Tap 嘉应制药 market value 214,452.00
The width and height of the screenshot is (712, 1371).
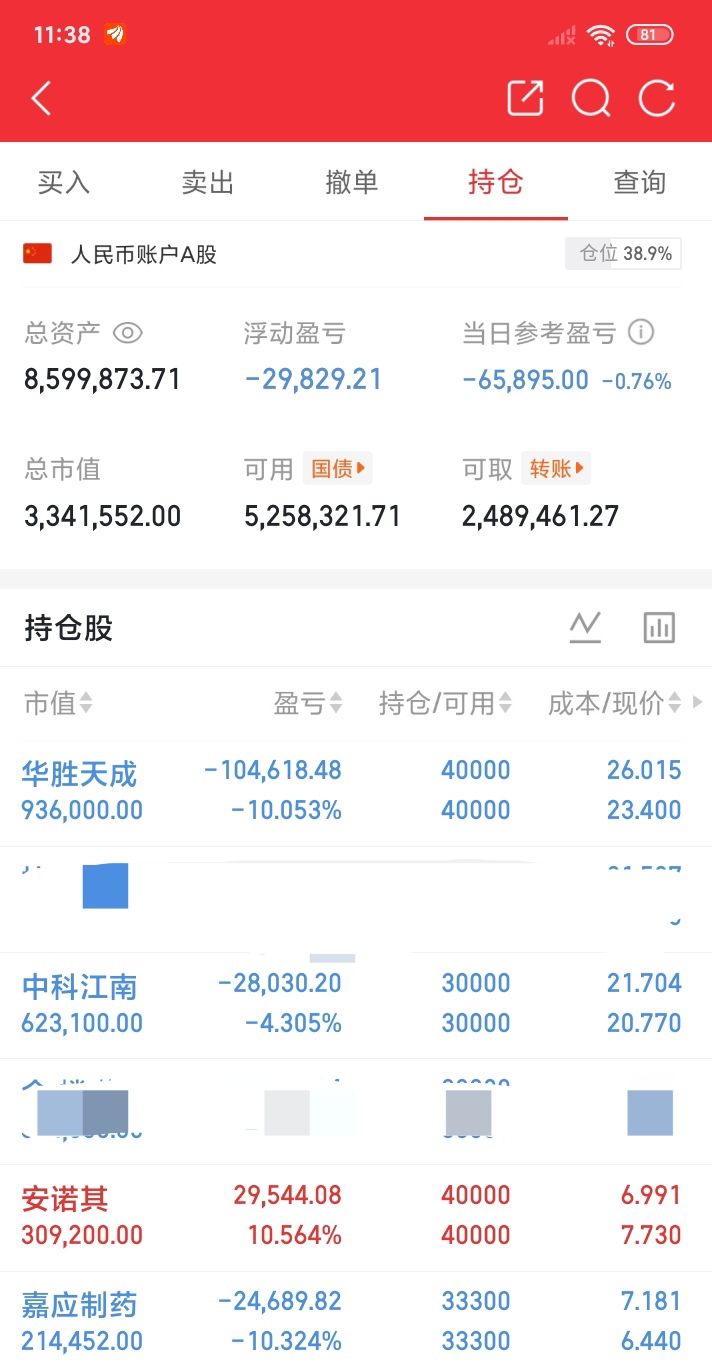82,1341
